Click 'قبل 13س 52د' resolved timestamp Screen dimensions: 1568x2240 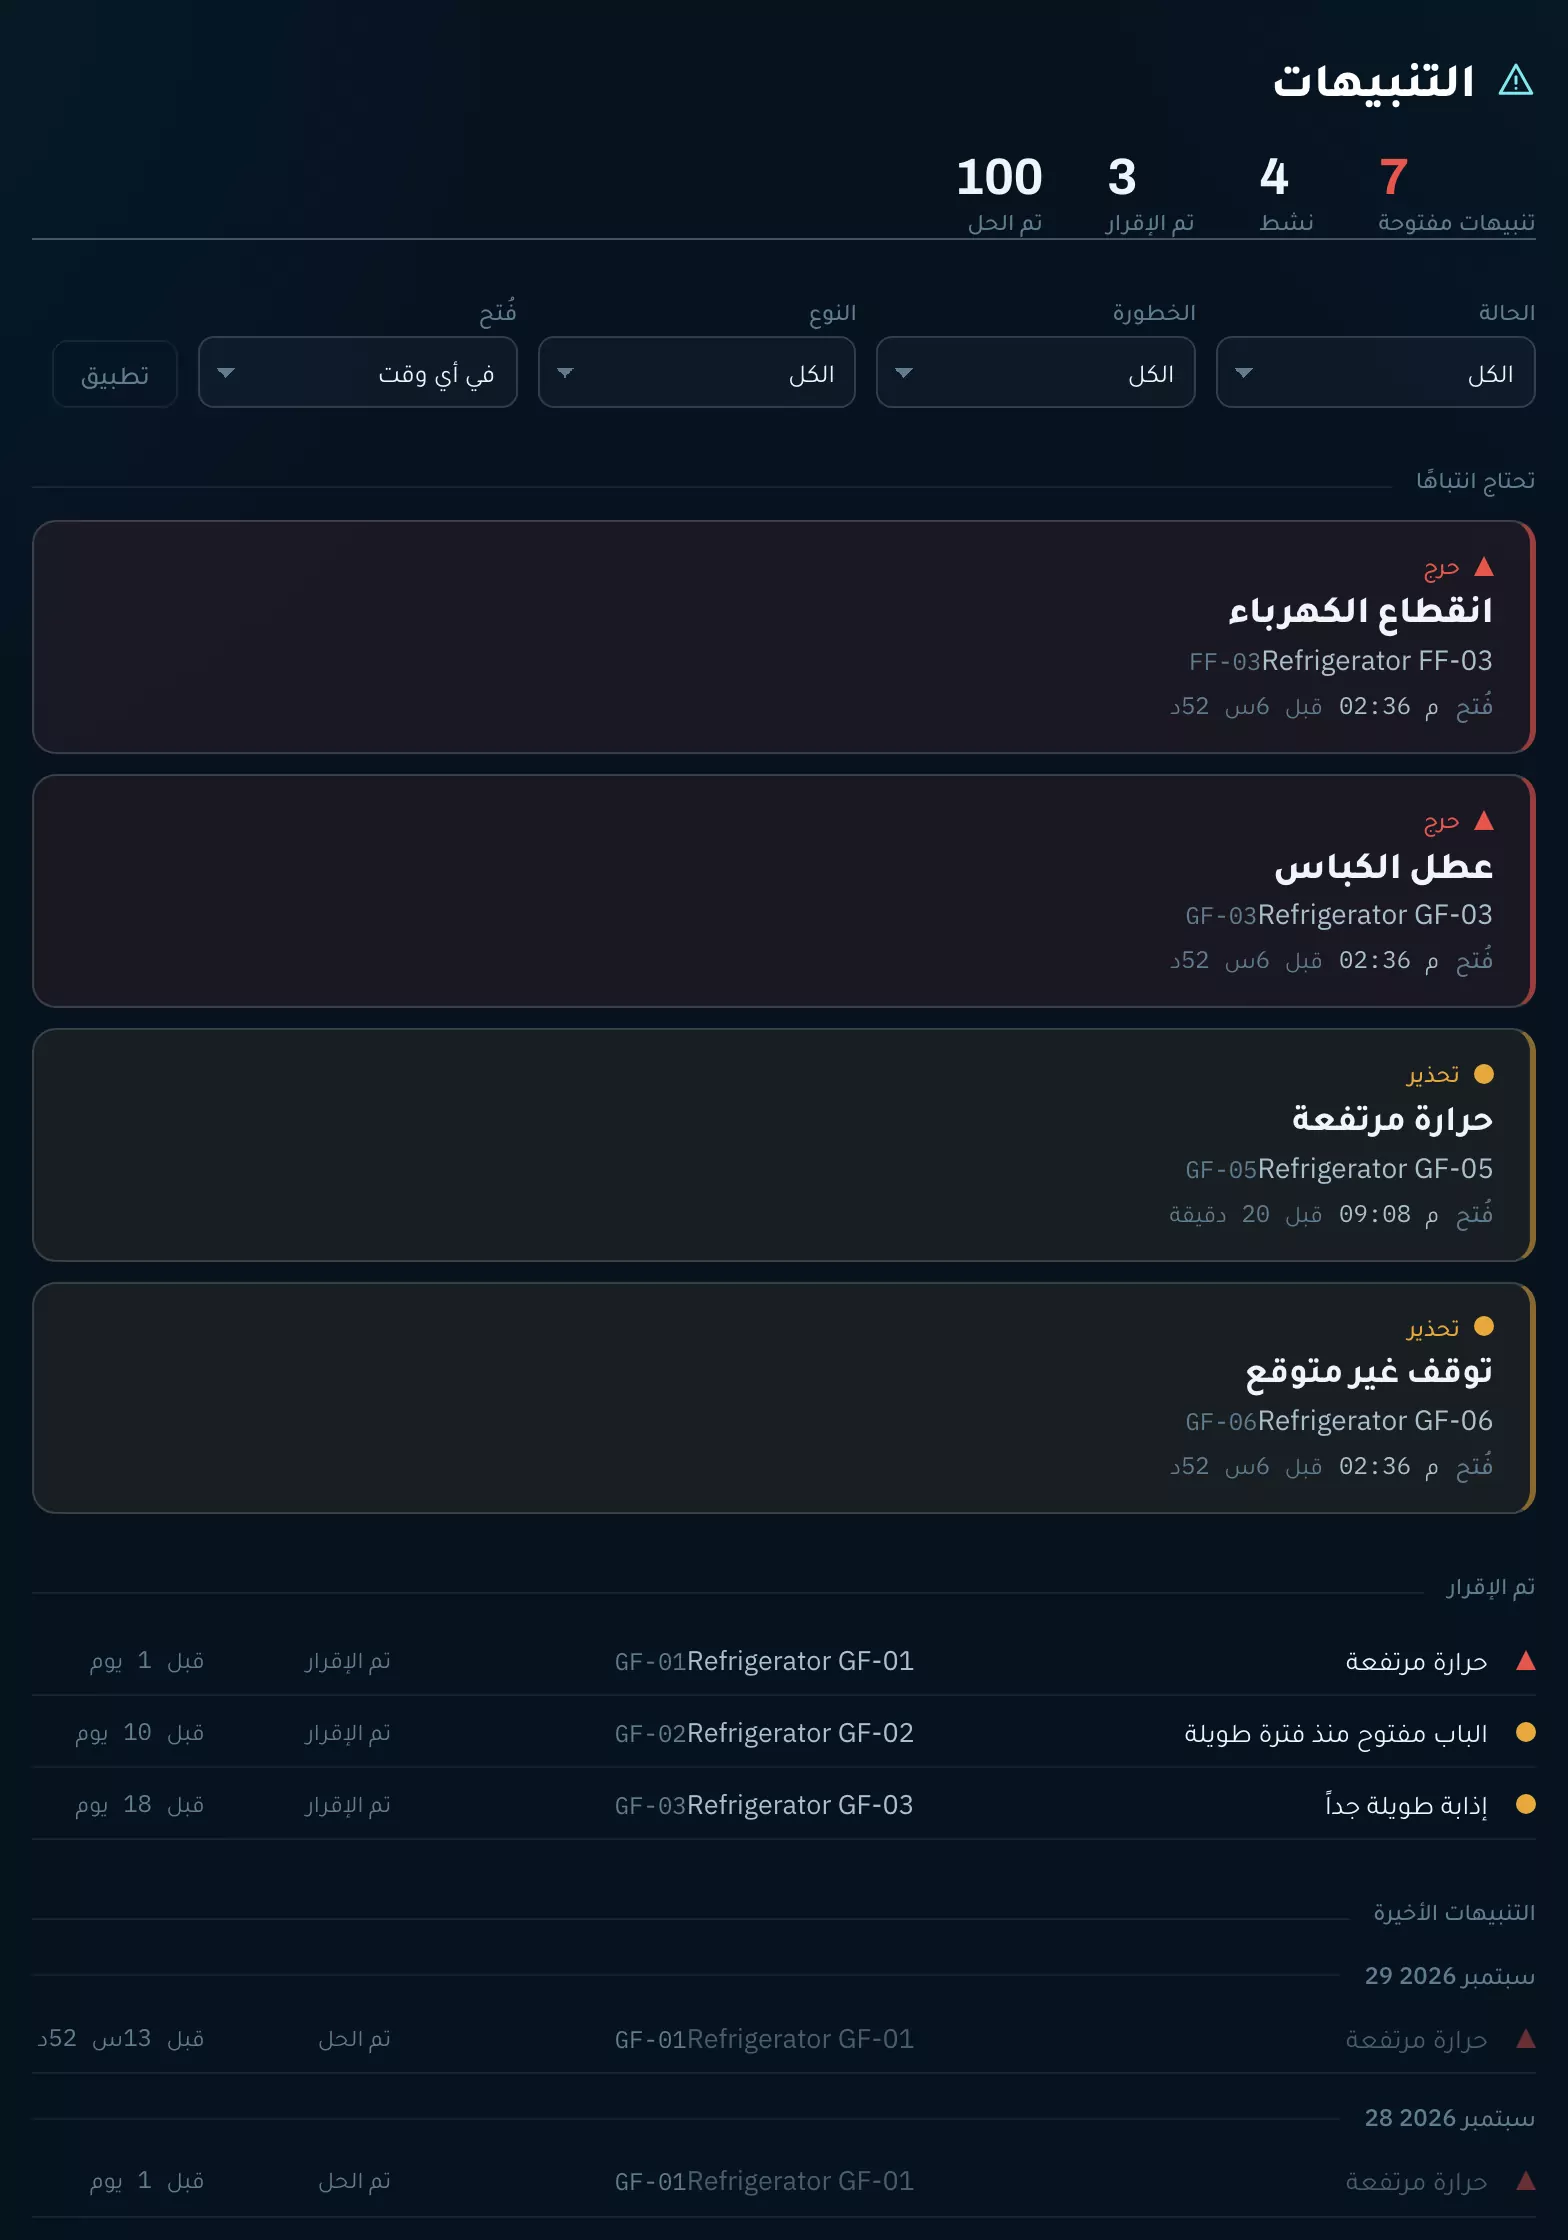(x=121, y=2039)
